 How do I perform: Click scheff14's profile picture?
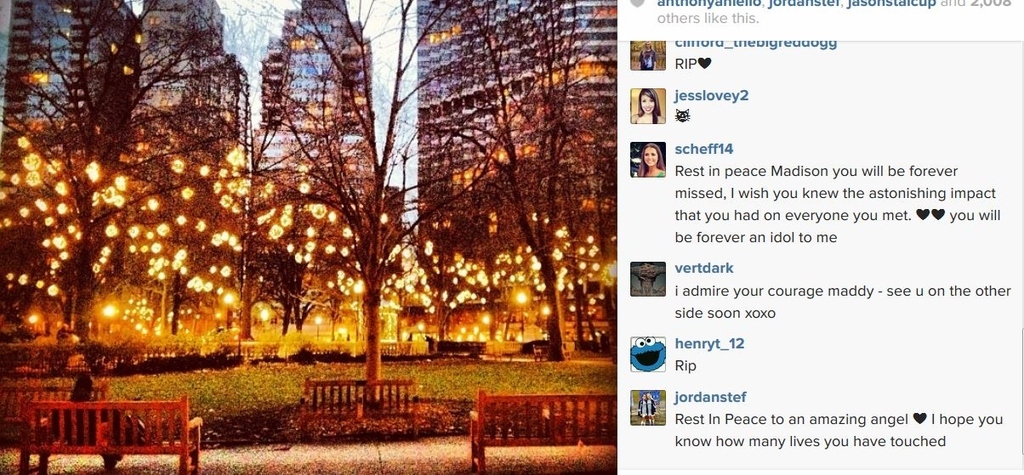click(x=648, y=159)
